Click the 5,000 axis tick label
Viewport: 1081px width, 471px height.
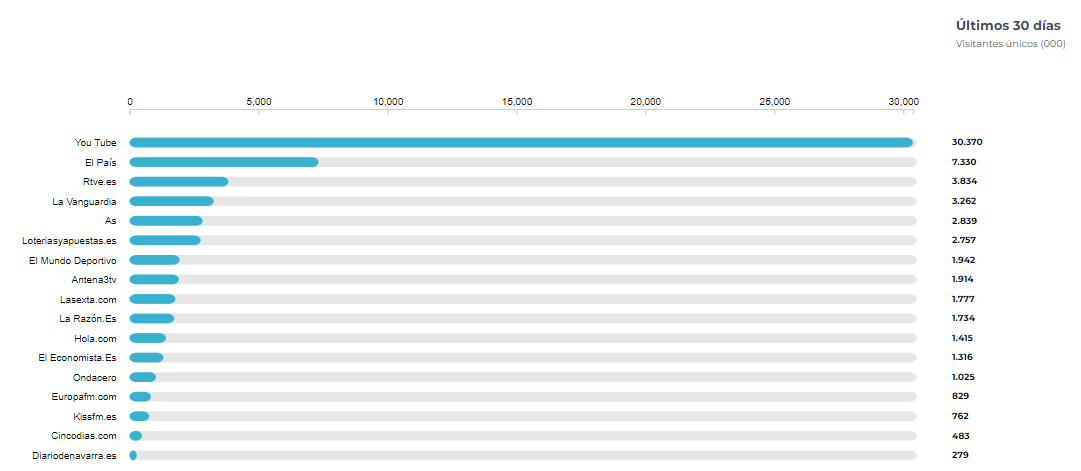[259, 102]
